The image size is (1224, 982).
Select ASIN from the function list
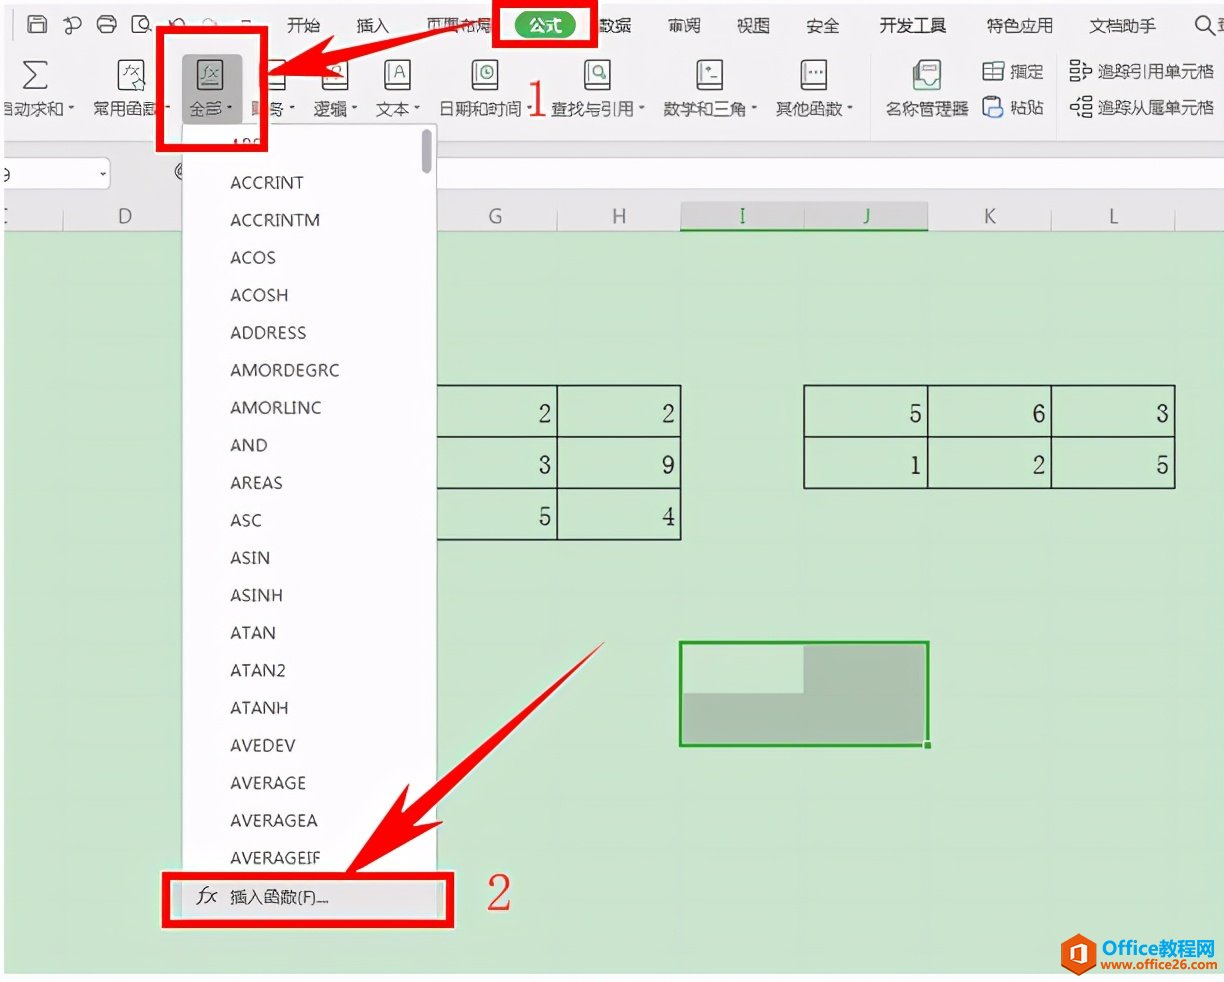point(250,557)
